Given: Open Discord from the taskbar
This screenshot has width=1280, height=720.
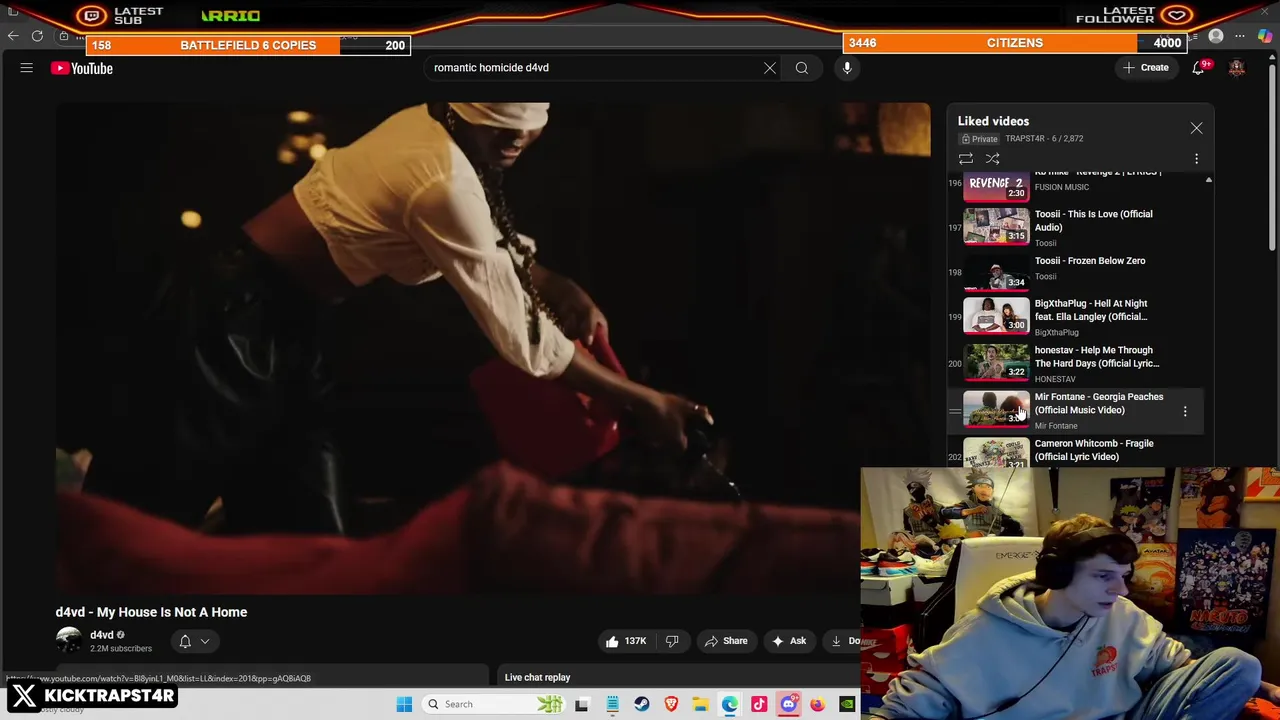Looking at the screenshot, I should tap(788, 704).
